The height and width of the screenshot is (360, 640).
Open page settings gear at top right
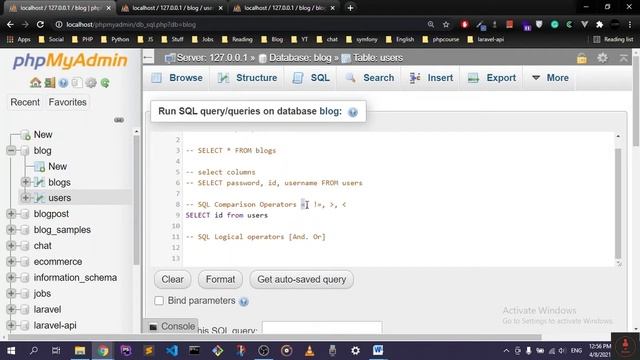602,58
